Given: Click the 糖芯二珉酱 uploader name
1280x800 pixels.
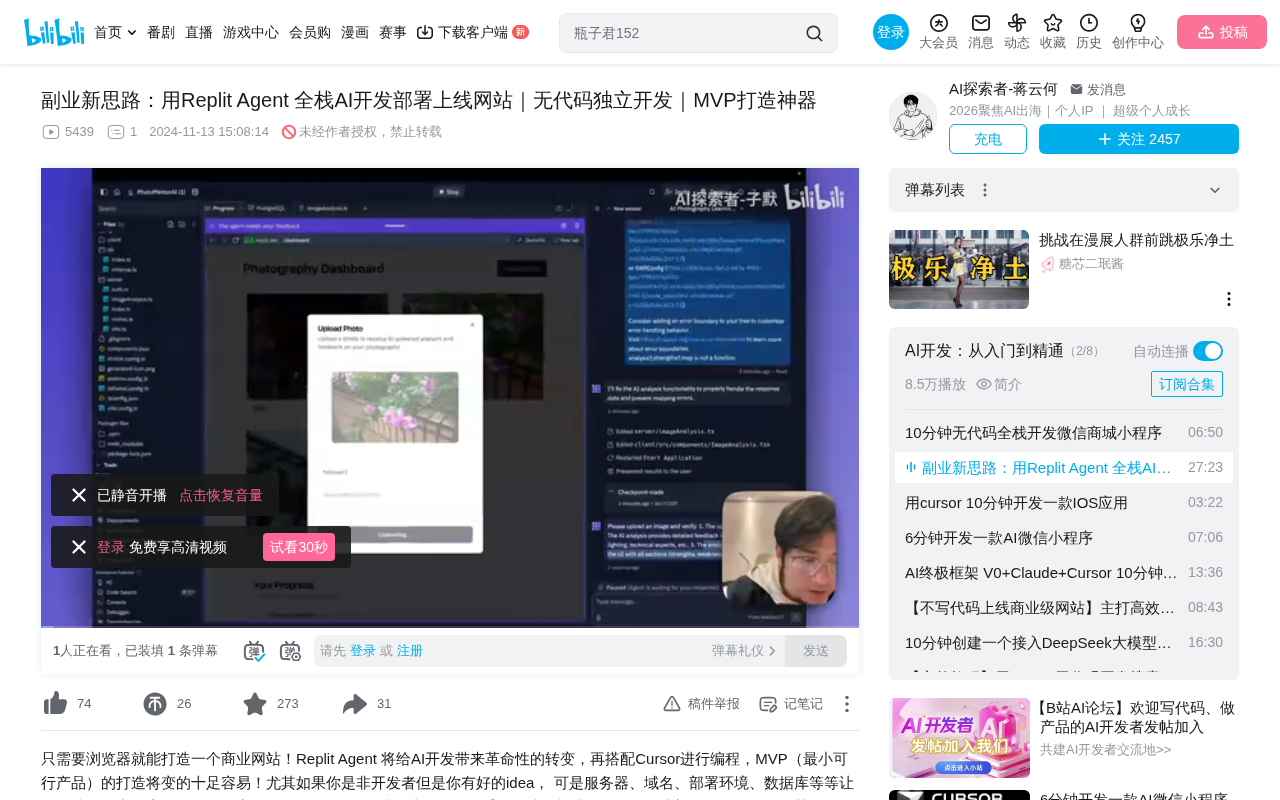Looking at the screenshot, I should coord(1091,264).
